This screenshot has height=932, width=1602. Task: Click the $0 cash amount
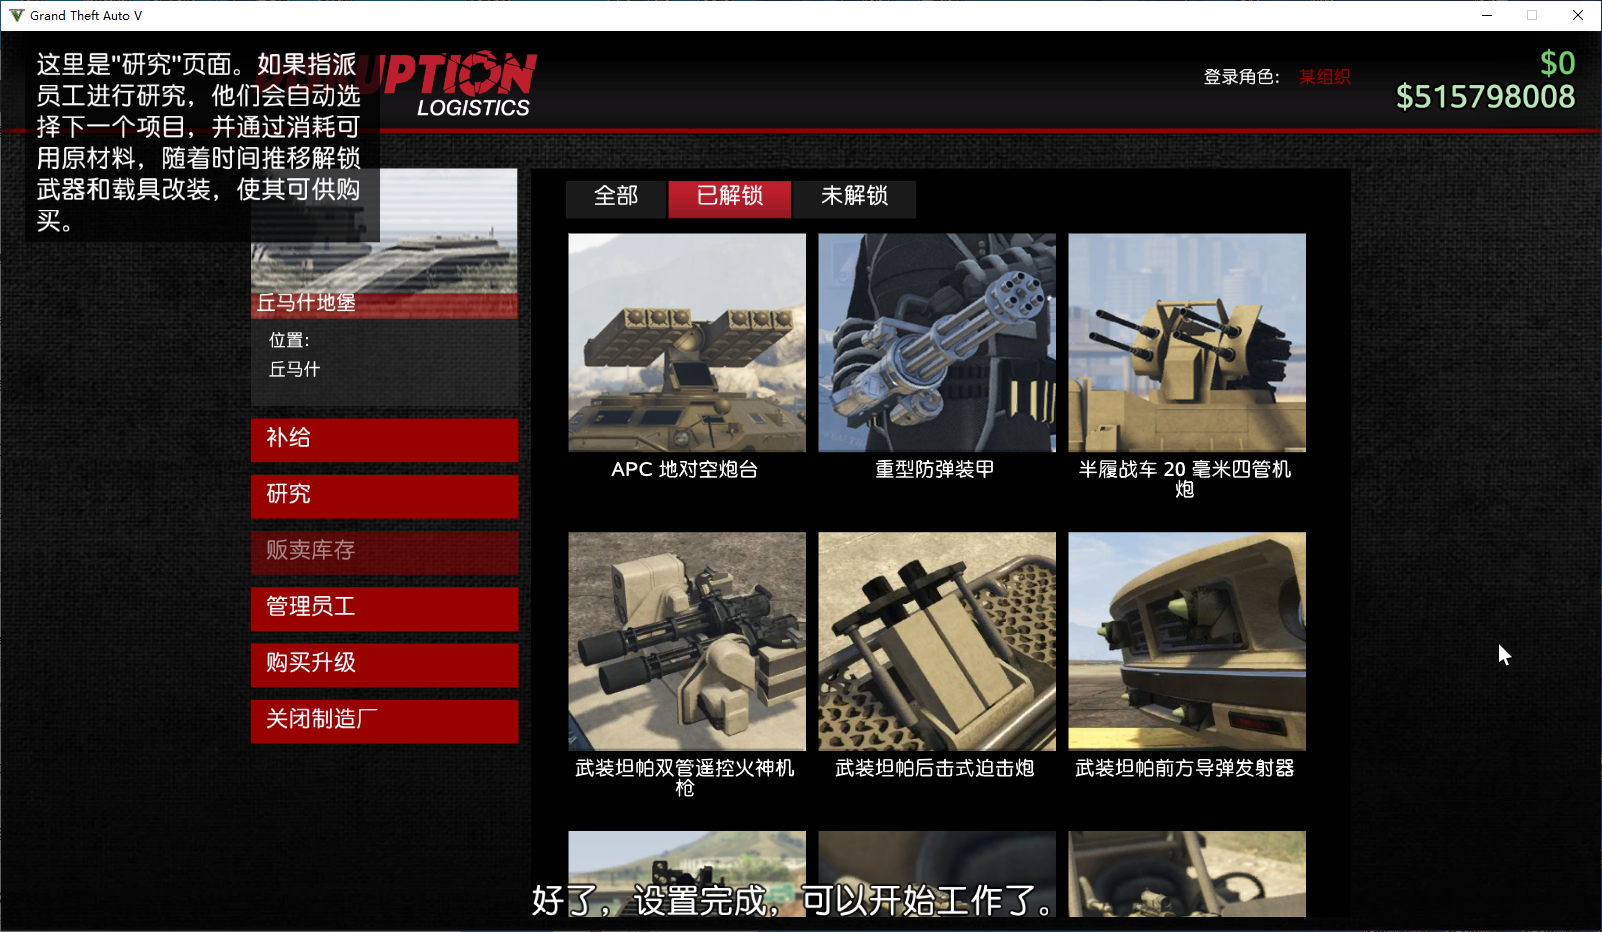1557,63
